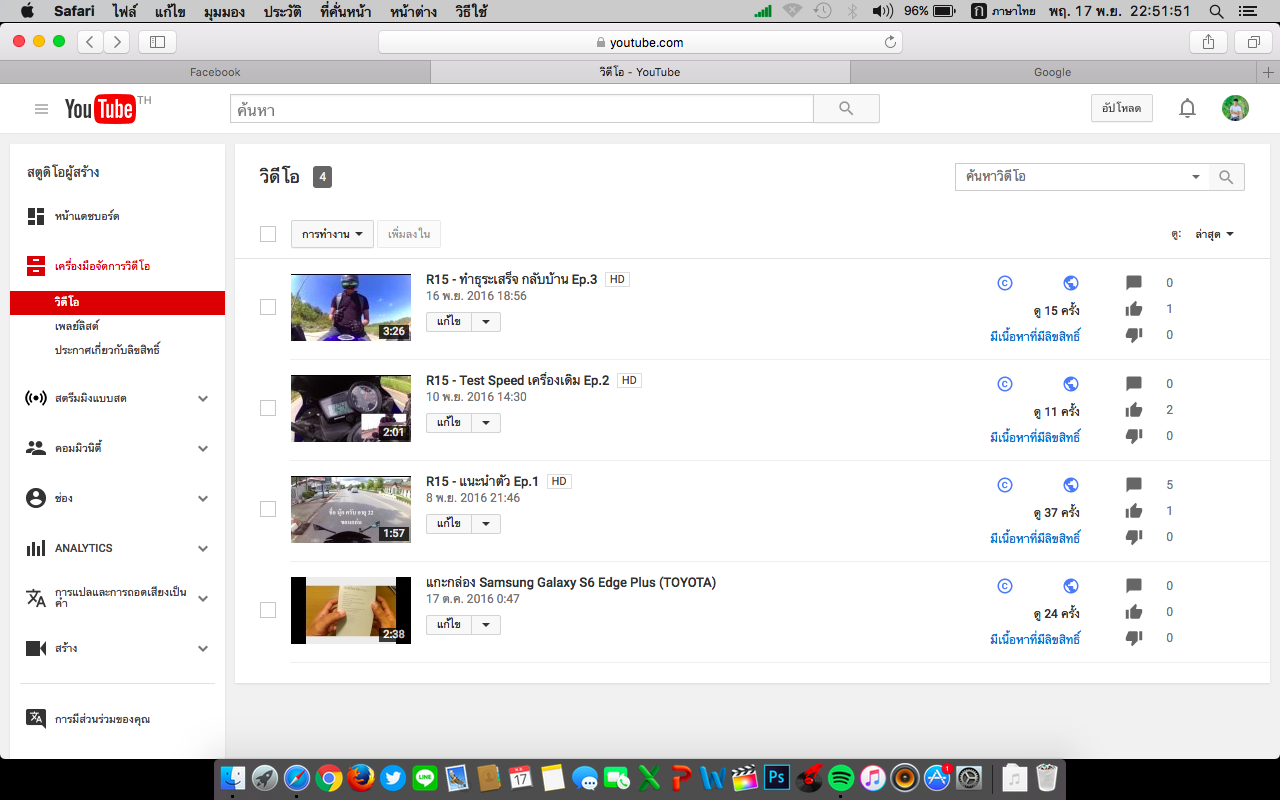The image size is (1280, 800).
Task: Tick the select-all videos checkbox
Action: coord(268,234)
